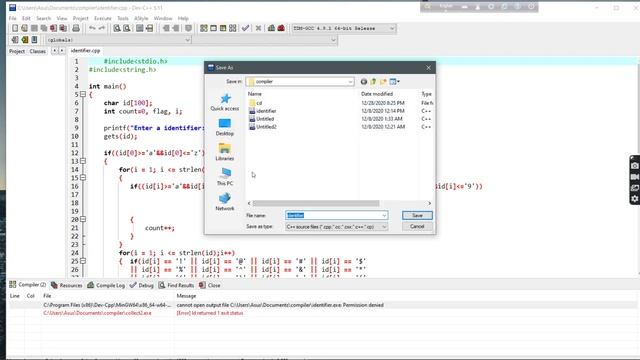The width and height of the screenshot is (640, 360).
Task: Select the identifier file in list
Action: coord(262,111)
